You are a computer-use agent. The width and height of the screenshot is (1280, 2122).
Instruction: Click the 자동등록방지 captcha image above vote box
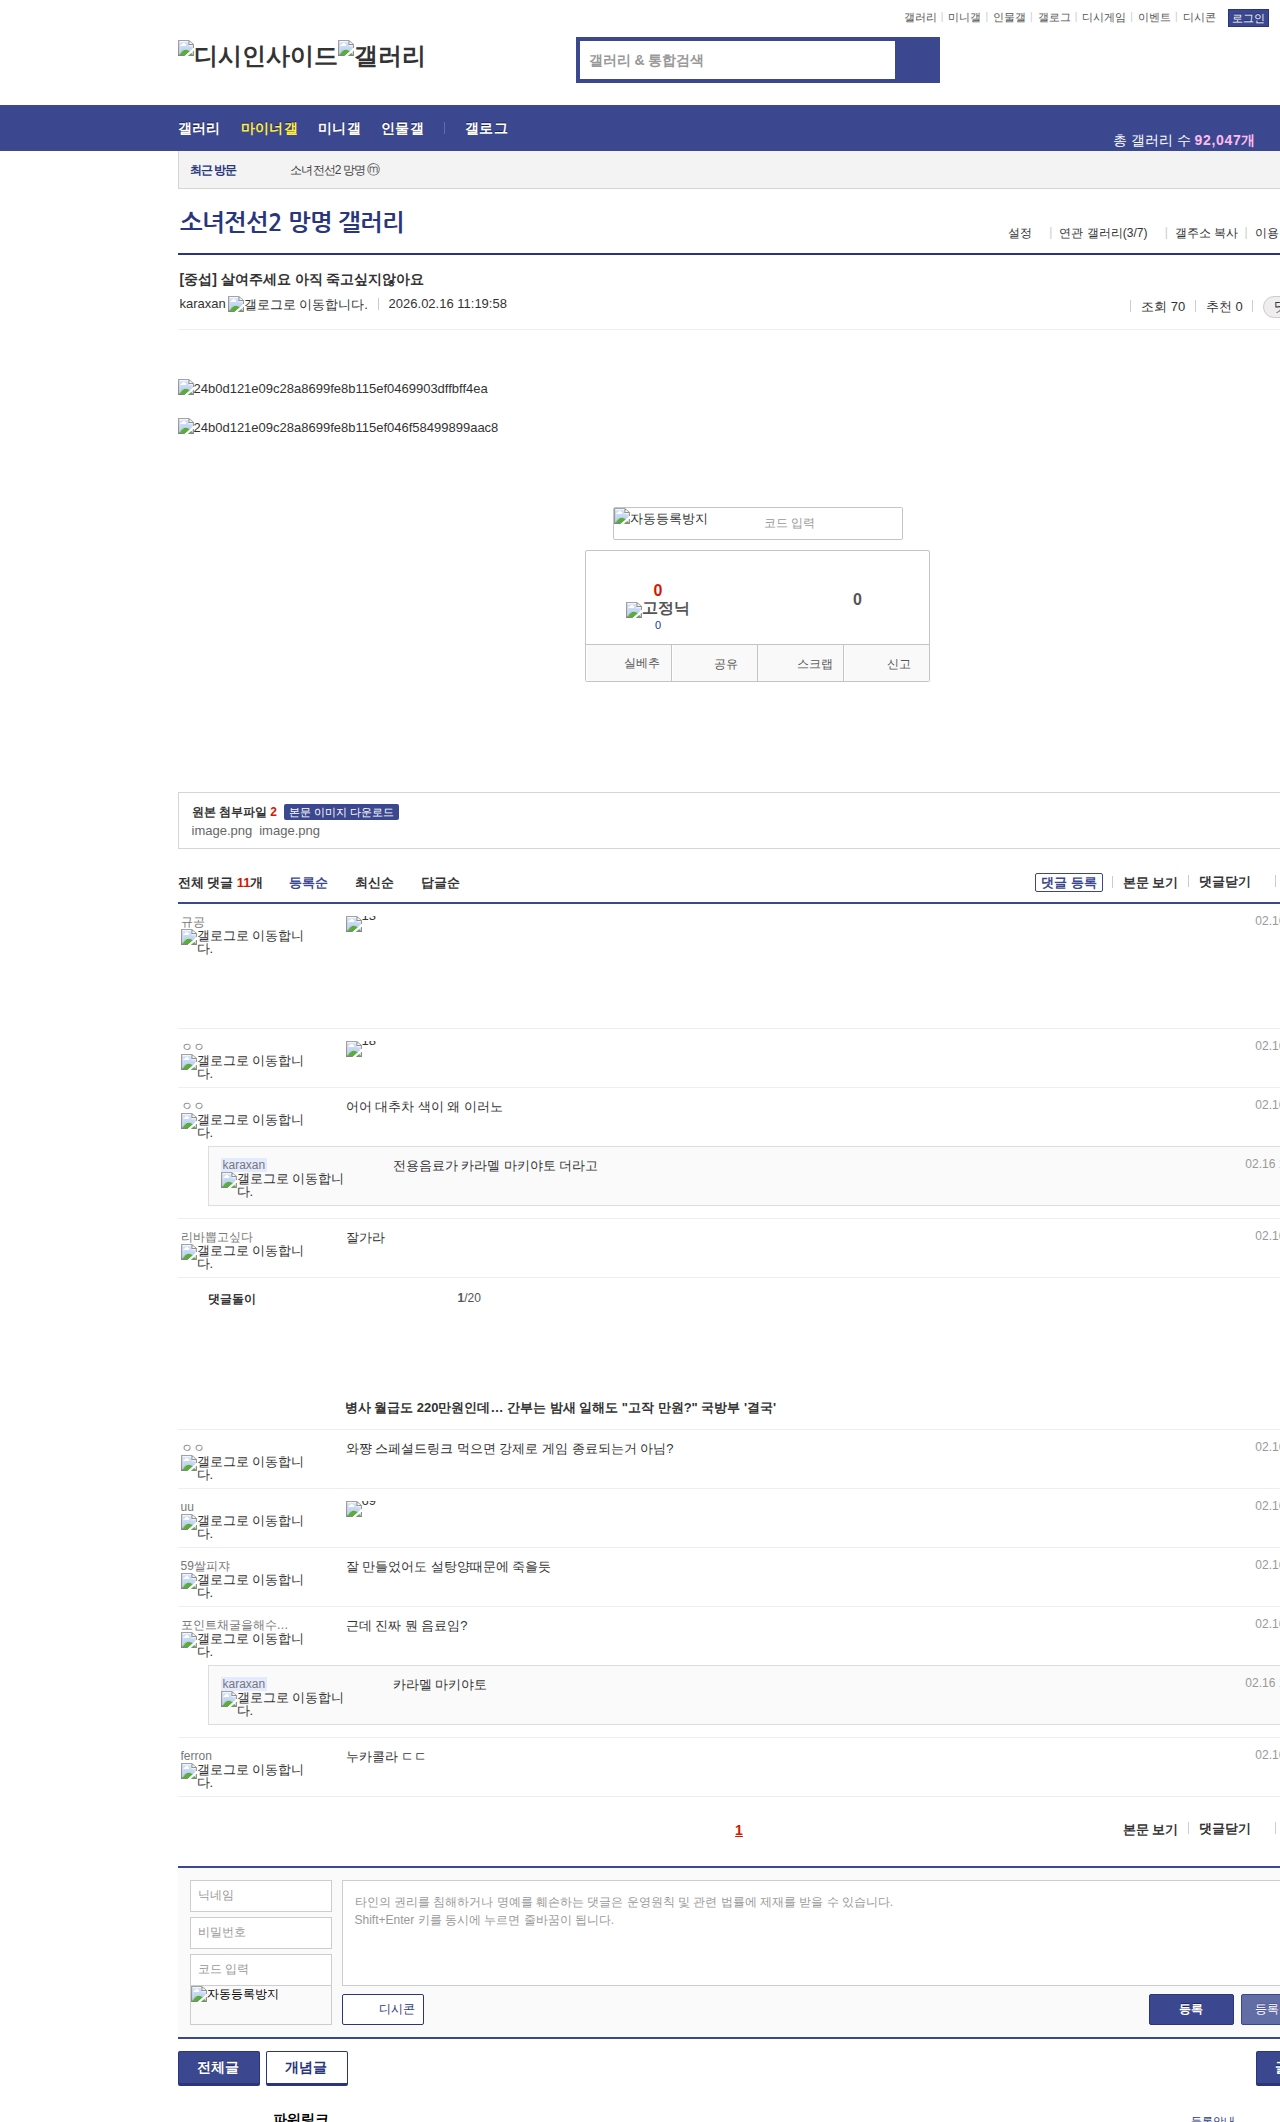[x=661, y=518]
